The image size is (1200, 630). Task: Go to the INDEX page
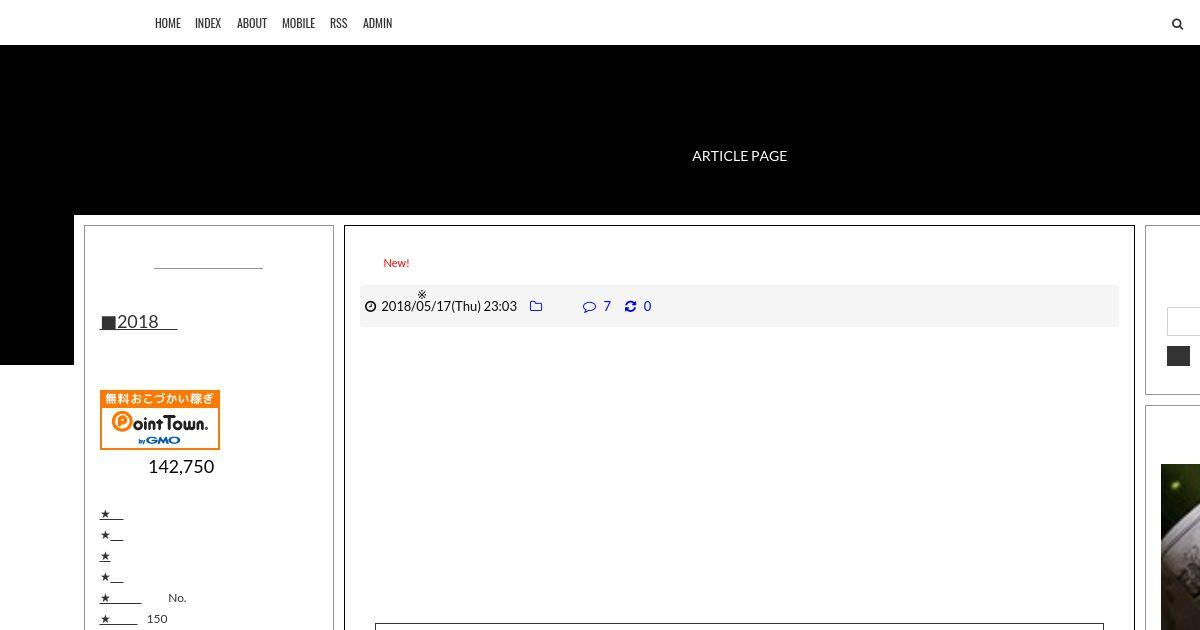click(208, 23)
